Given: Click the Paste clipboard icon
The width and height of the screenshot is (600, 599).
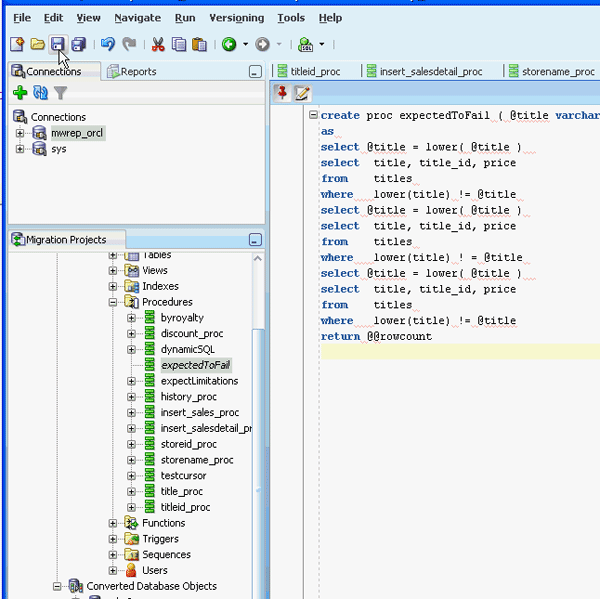Looking at the screenshot, I should tap(199, 44).
